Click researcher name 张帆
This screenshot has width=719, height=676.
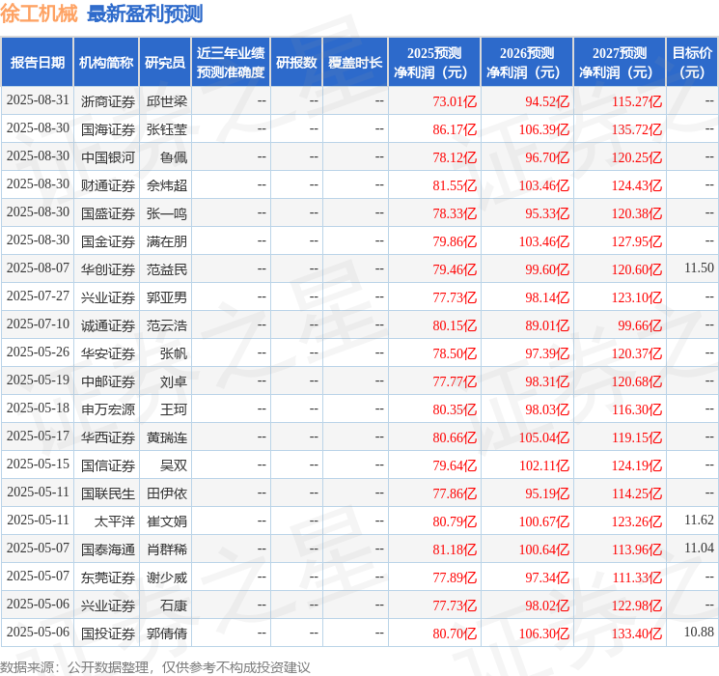(x=174, y=354)
